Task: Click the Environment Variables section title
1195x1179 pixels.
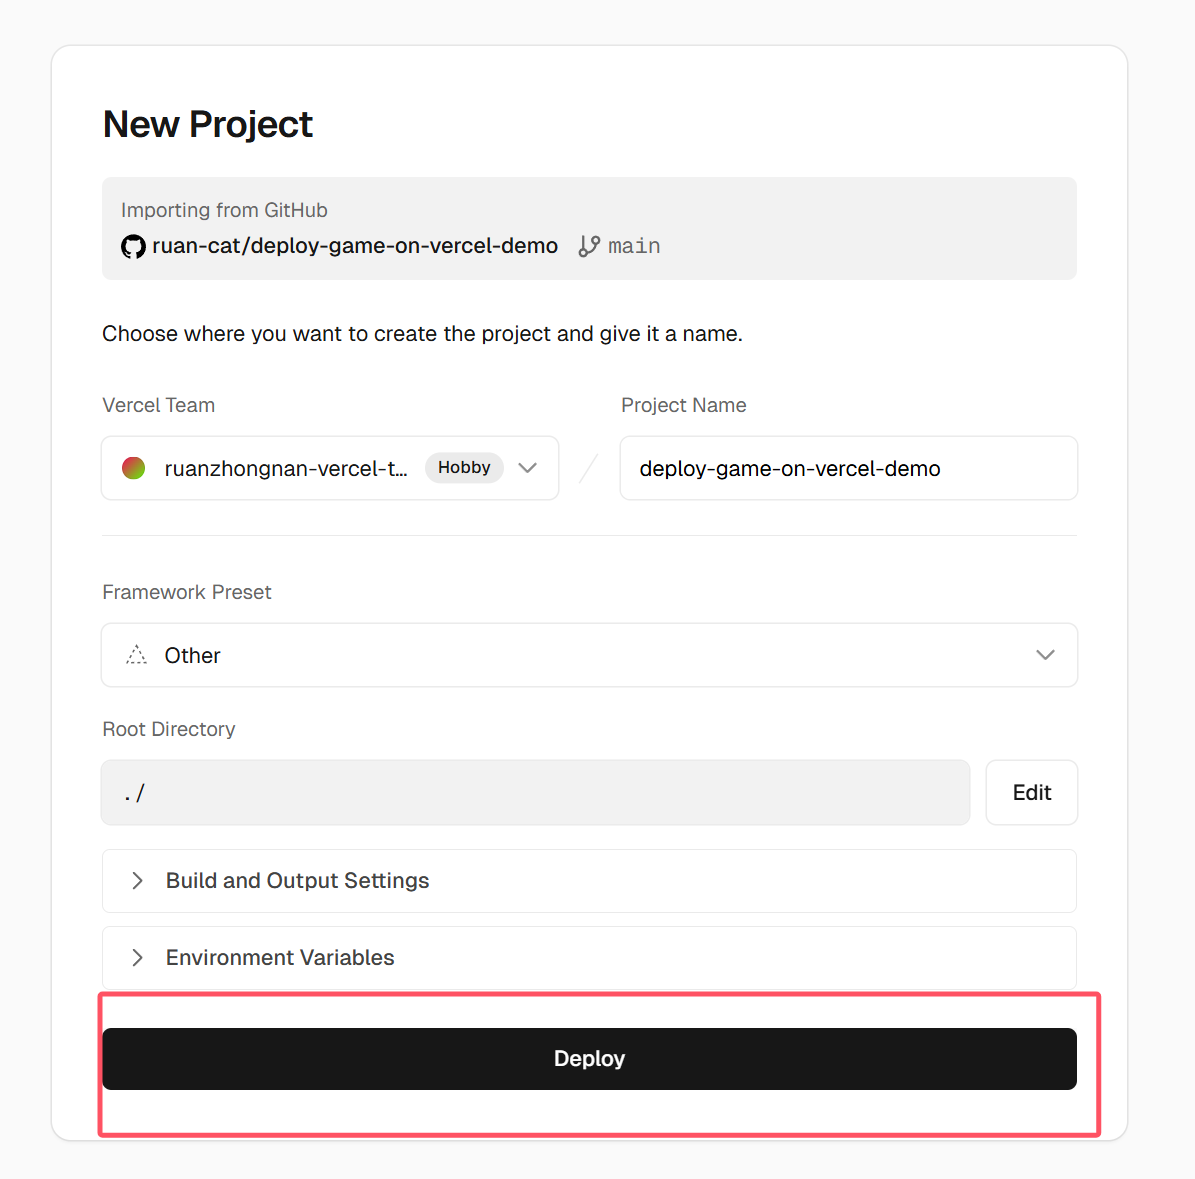Action: pyautogui.click(x=280, y=958)
